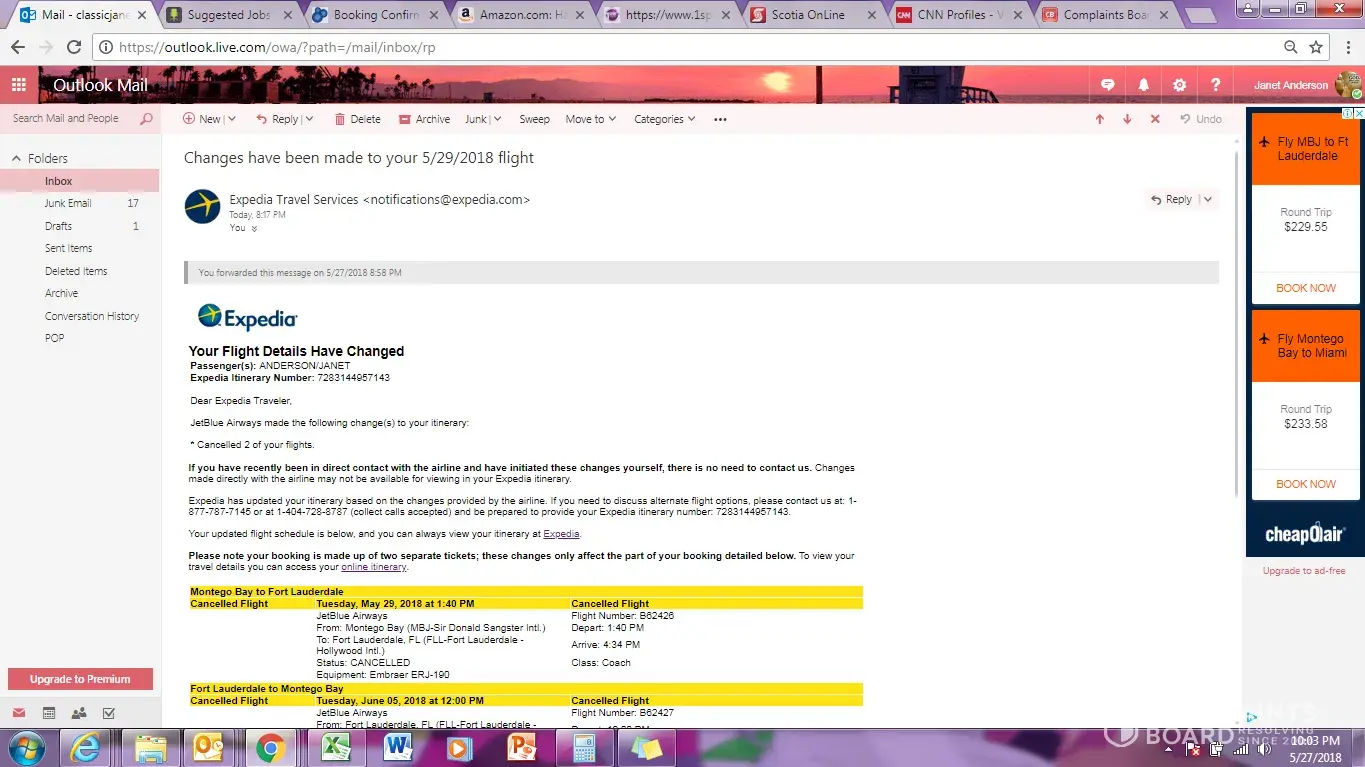Click the Skype chat bubble icon
Viewport: 1365px width, 767px height.
point(1107,85)
